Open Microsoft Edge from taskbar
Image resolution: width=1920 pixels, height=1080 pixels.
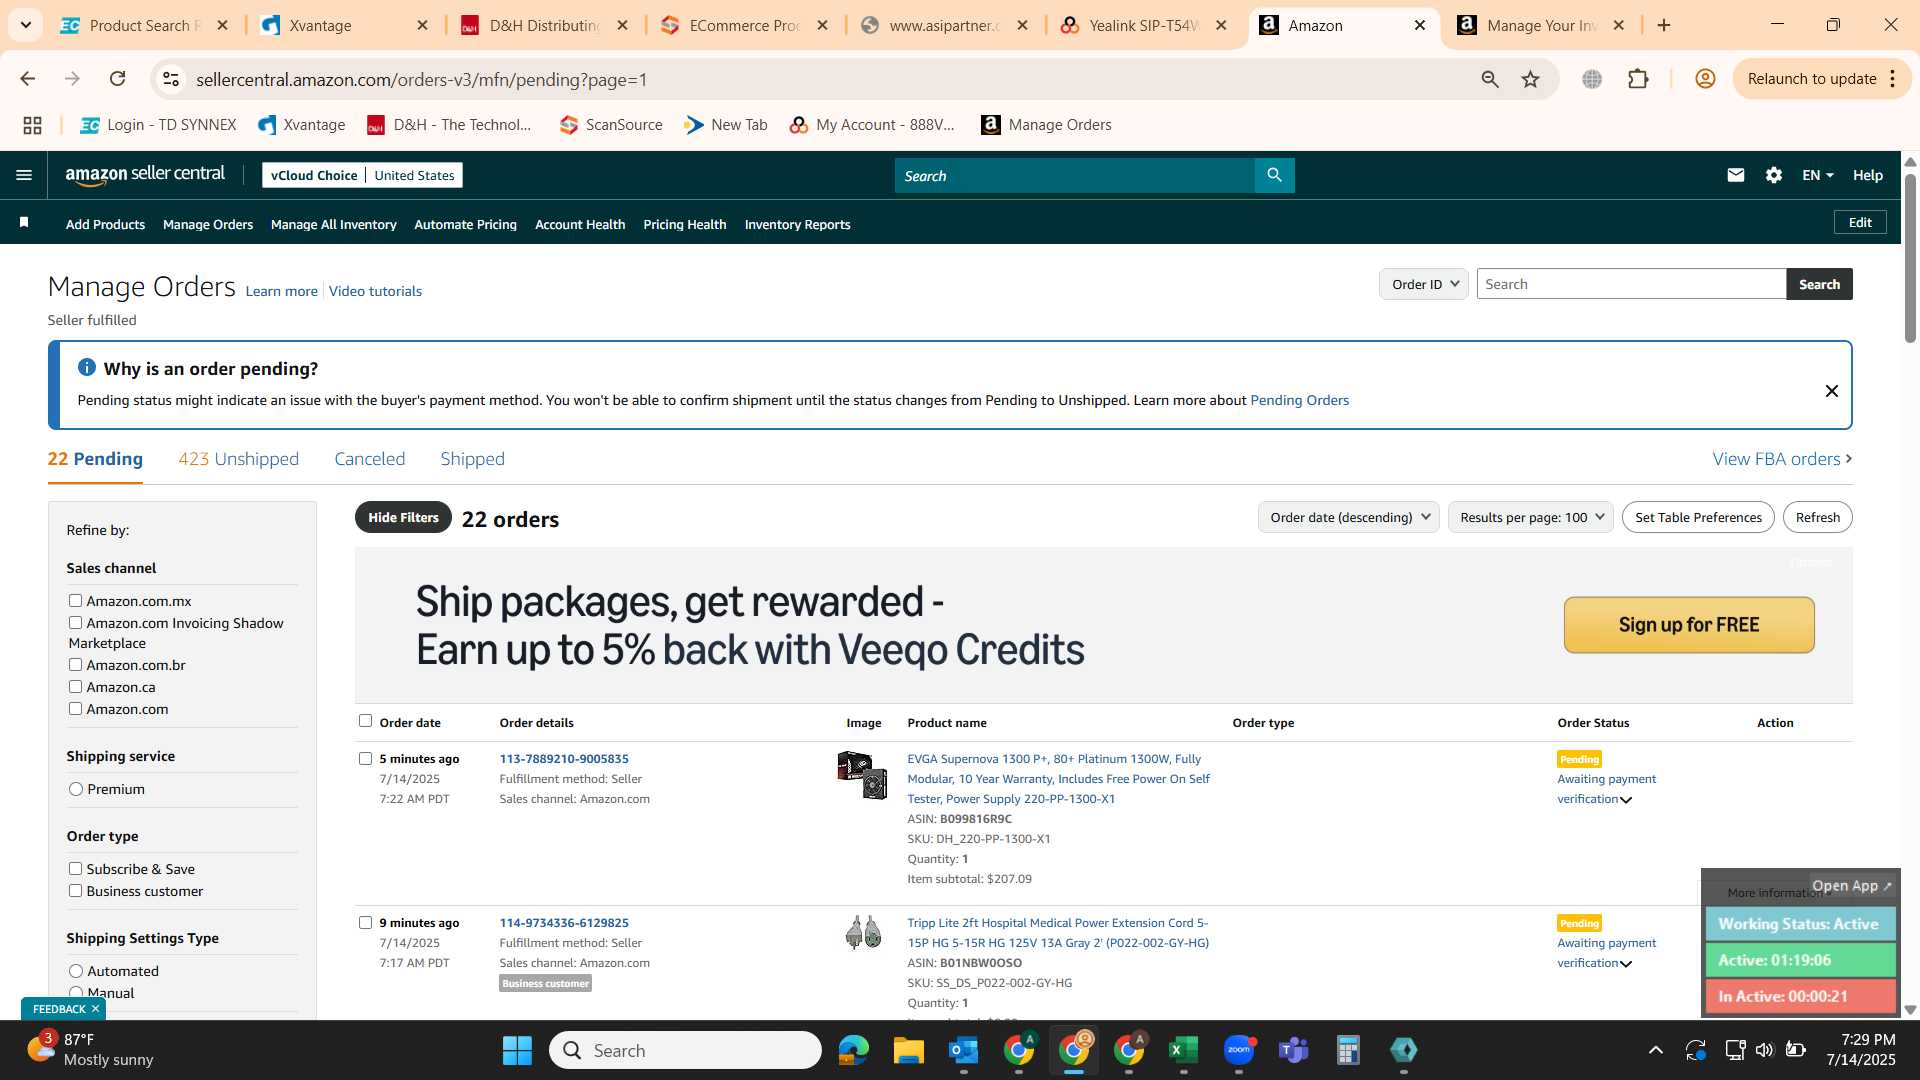[853, 1050]
